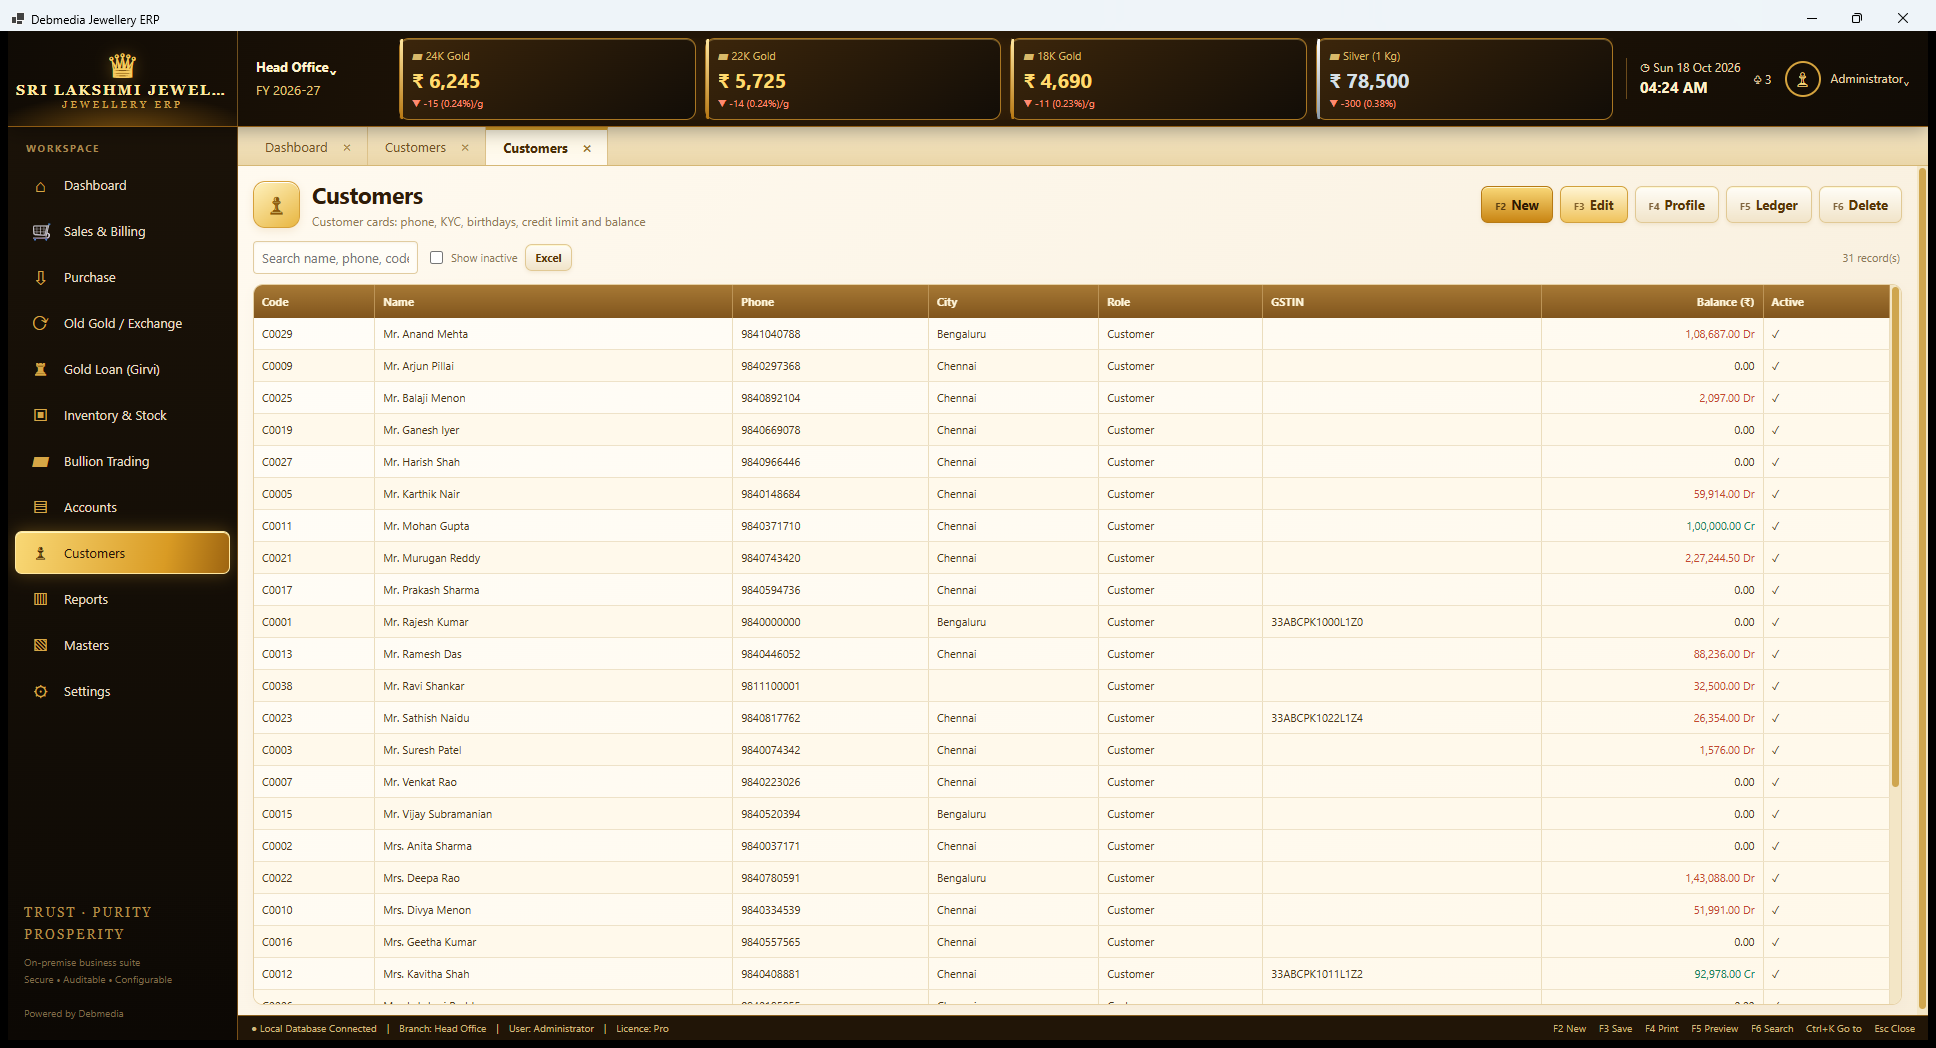The height and width of the screenshot is (1048, 1936).
Task: Select the Mr. Rajesh Kumar row
Action: 1072,622
